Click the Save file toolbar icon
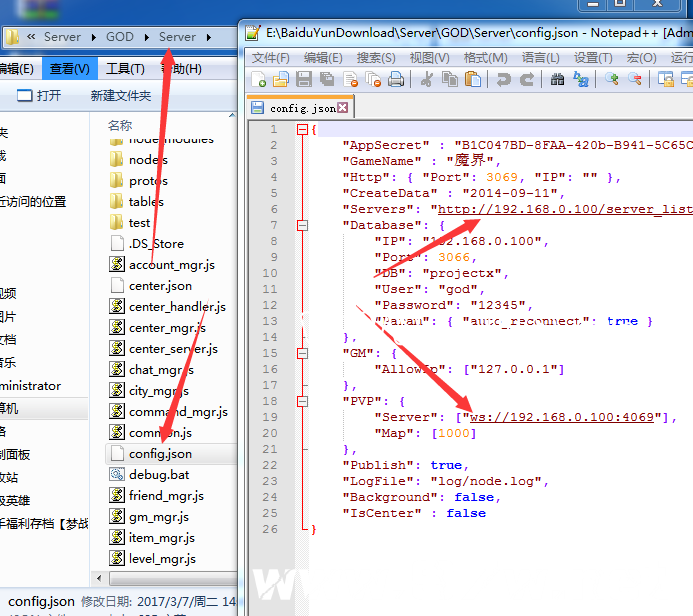The width and height of the screenshot is (693, 616). pyautogui.click(x=304, y=80)
